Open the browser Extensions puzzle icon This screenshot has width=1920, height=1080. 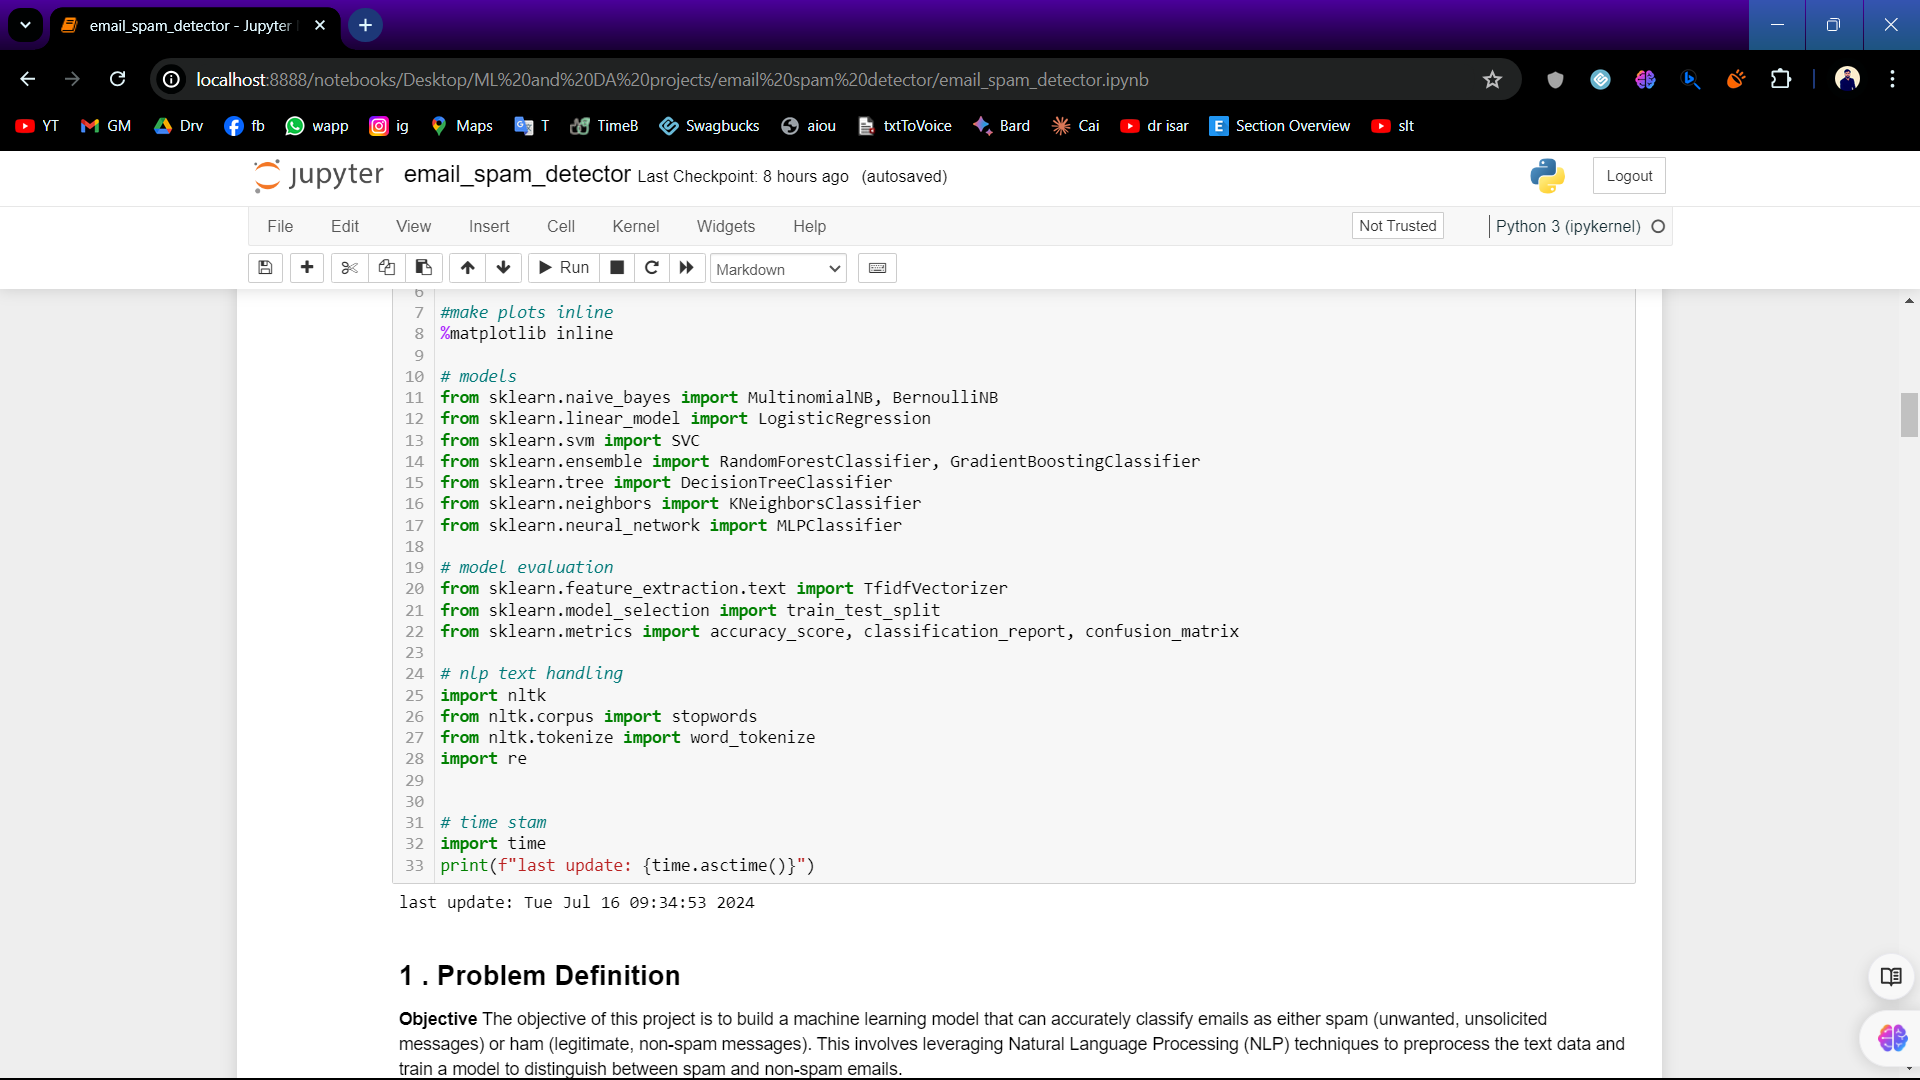click(1781, 79)
